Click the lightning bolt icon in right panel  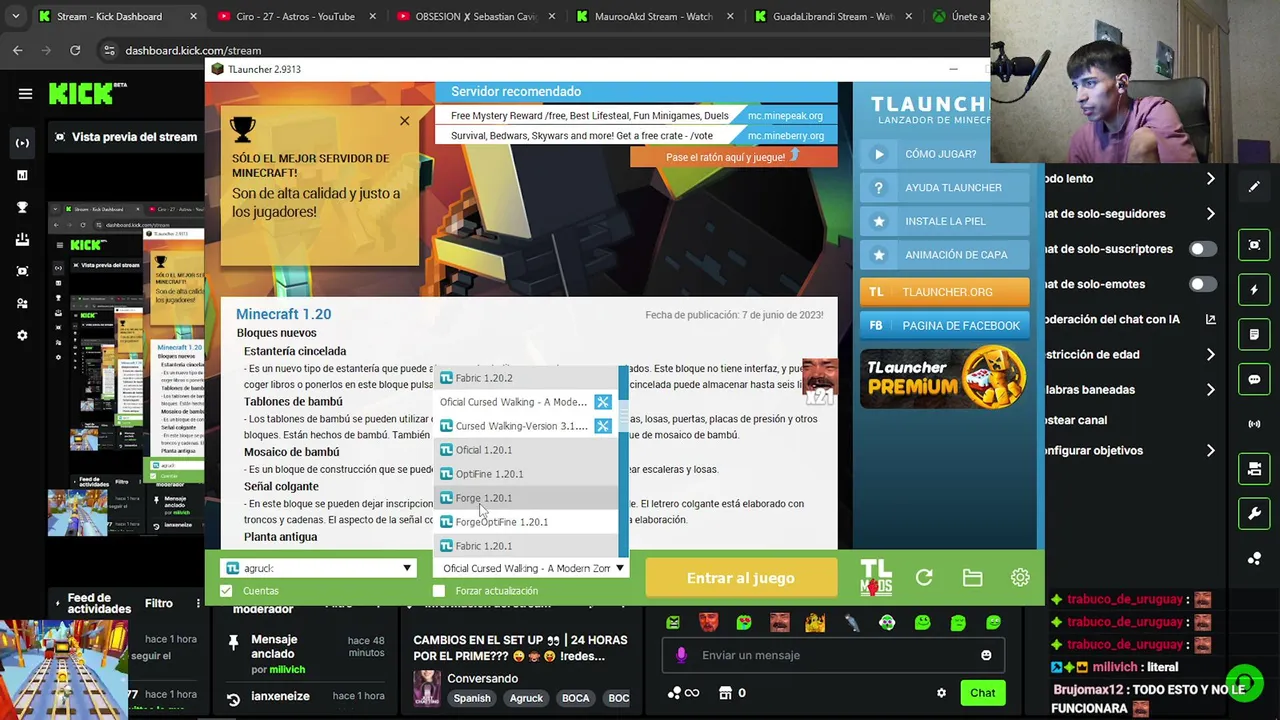1254,290
